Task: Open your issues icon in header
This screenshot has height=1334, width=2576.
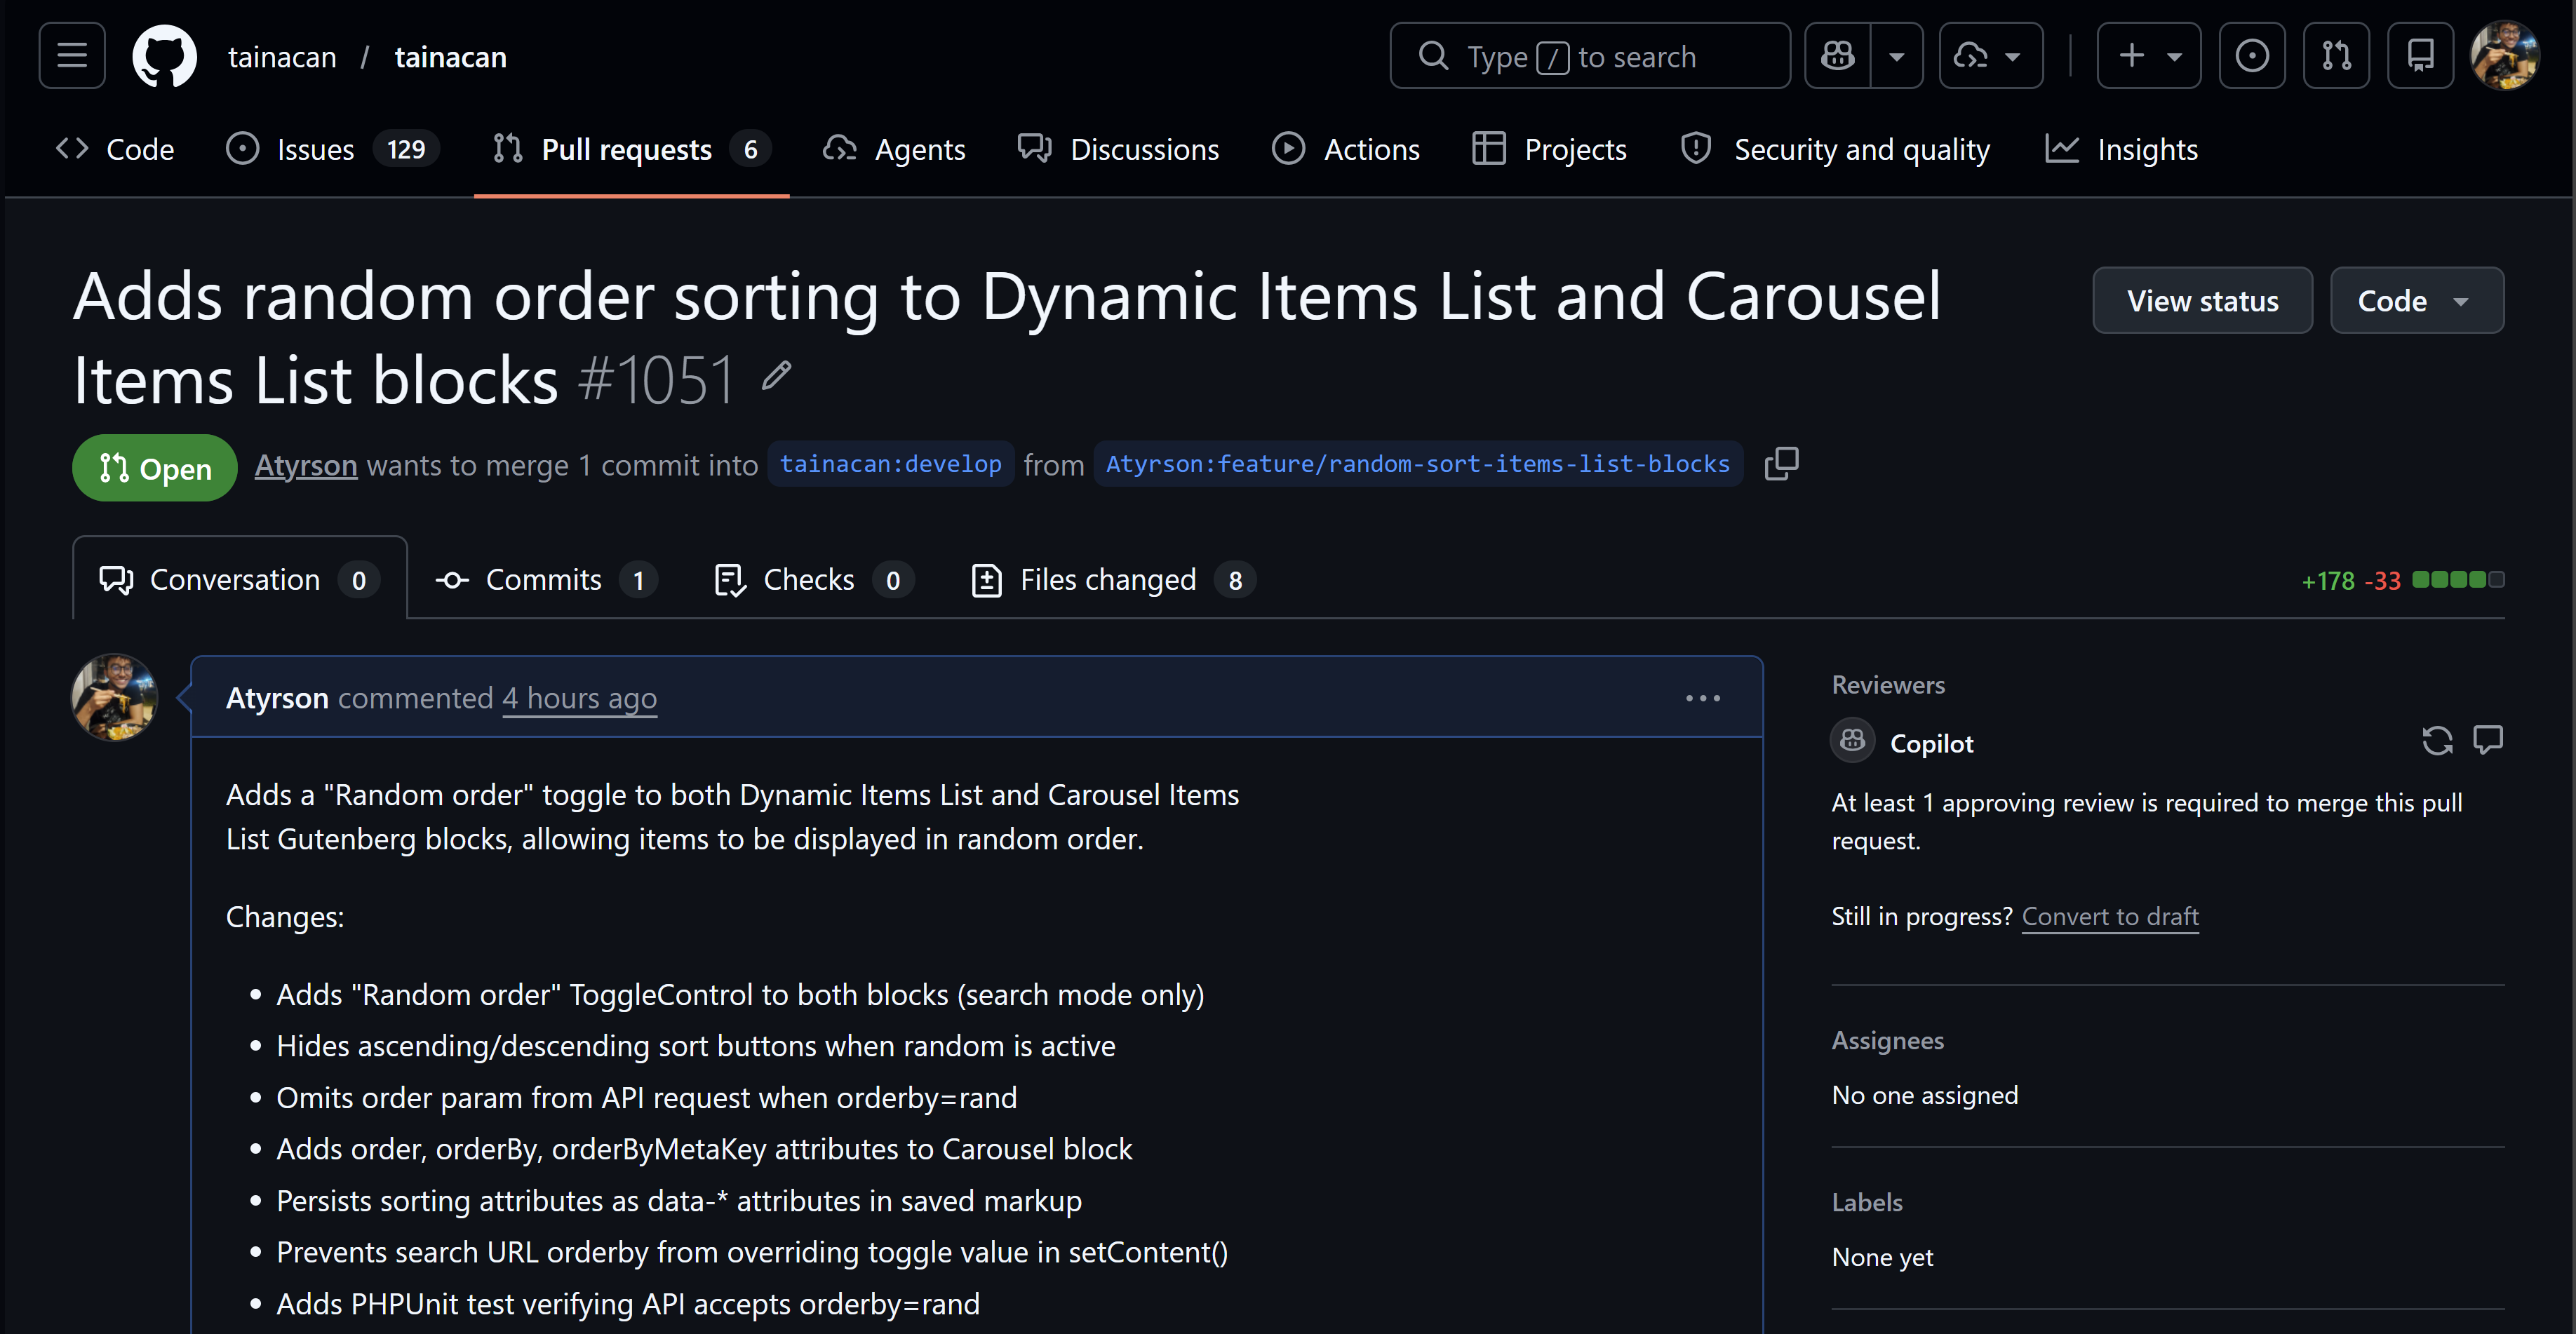Action: tap(2252, 56)
